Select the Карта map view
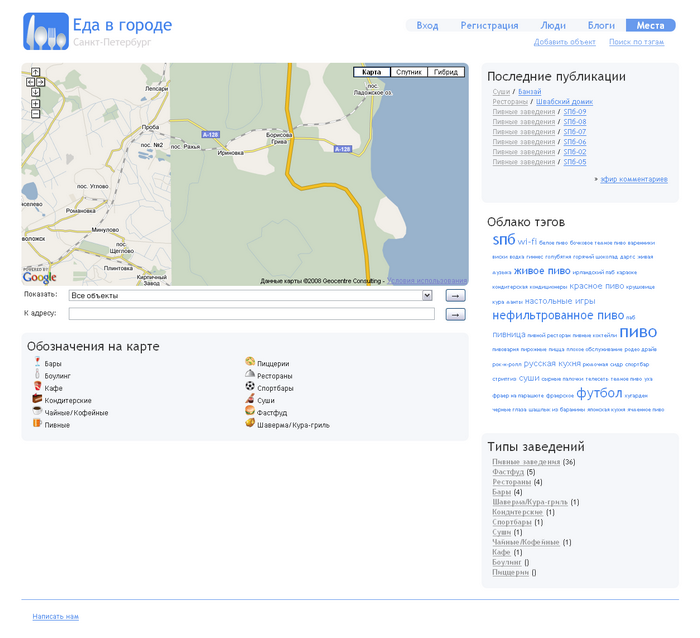 point(371,72)
